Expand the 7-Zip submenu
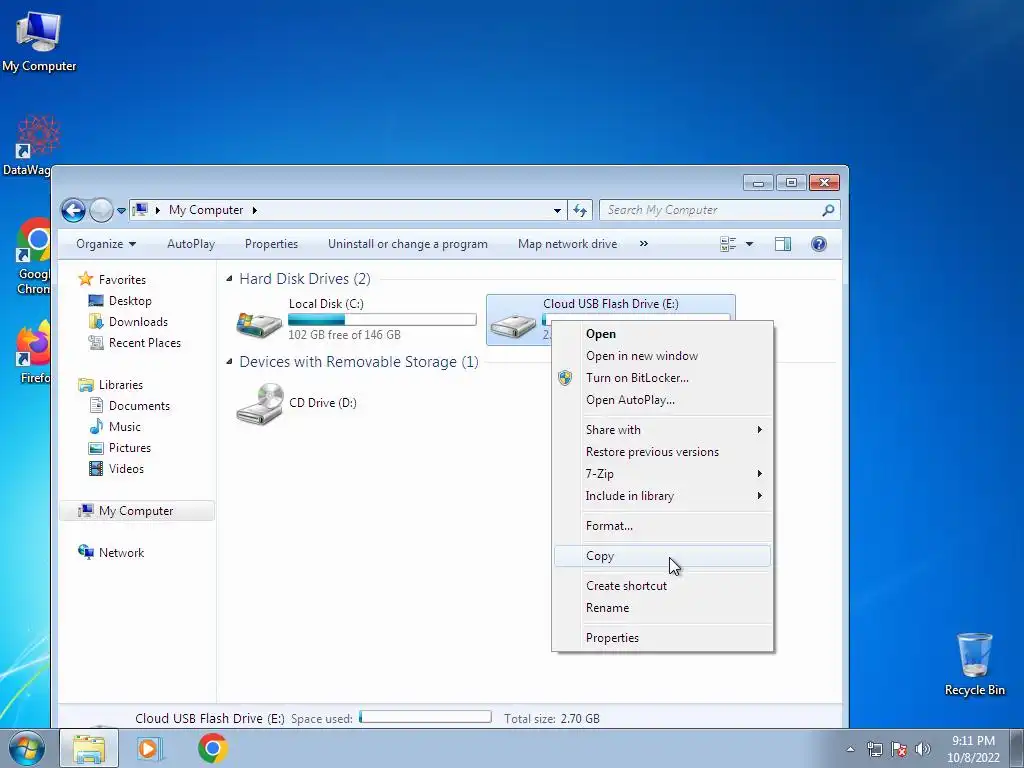The width and height of the screenshot is (1024, 768). 662,473
